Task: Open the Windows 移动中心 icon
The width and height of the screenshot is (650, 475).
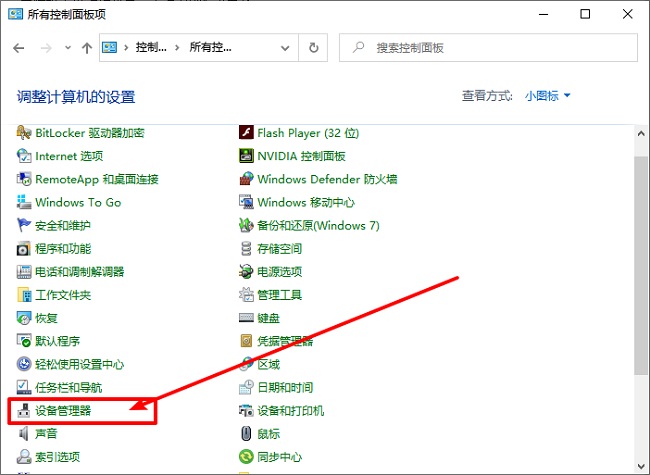Action: click(246, 202)
